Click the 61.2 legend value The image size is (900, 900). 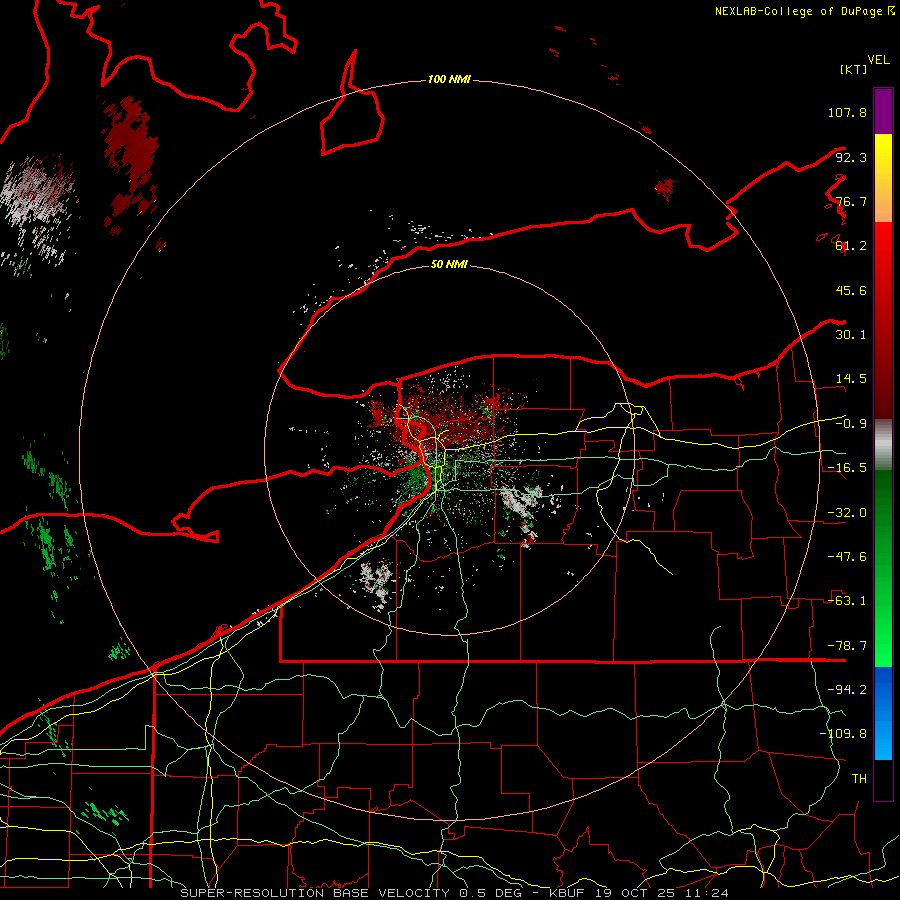(x=851, y=246)
